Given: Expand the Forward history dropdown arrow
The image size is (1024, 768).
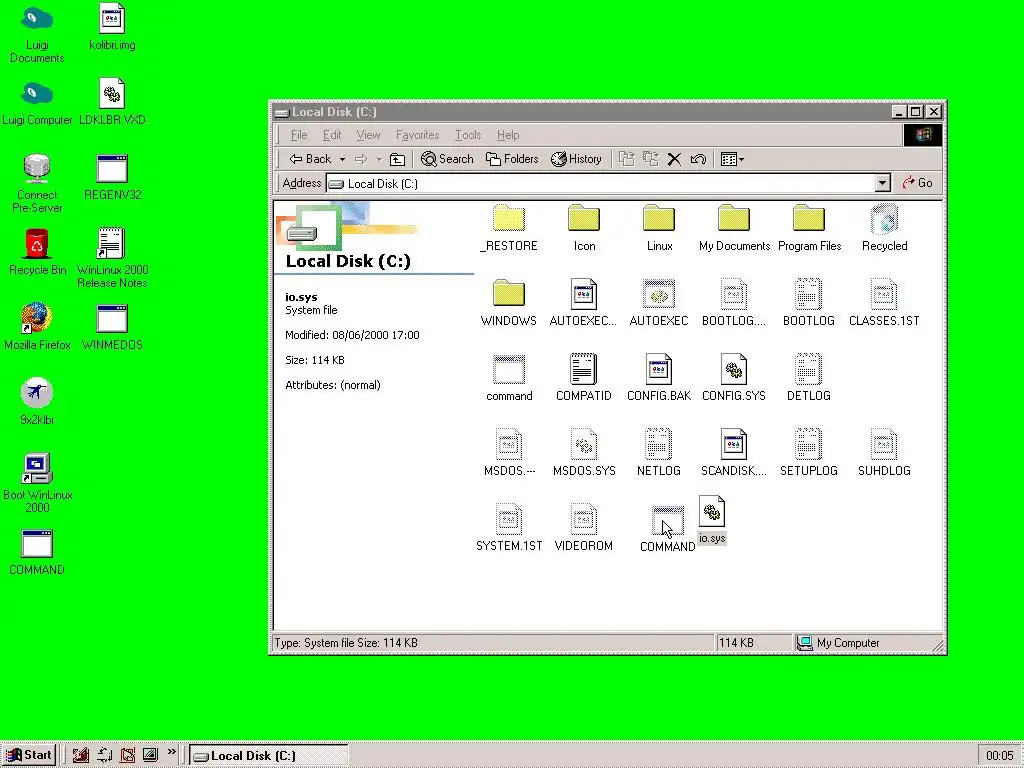Looking at the screenshot, I should (x=379, y=159).
